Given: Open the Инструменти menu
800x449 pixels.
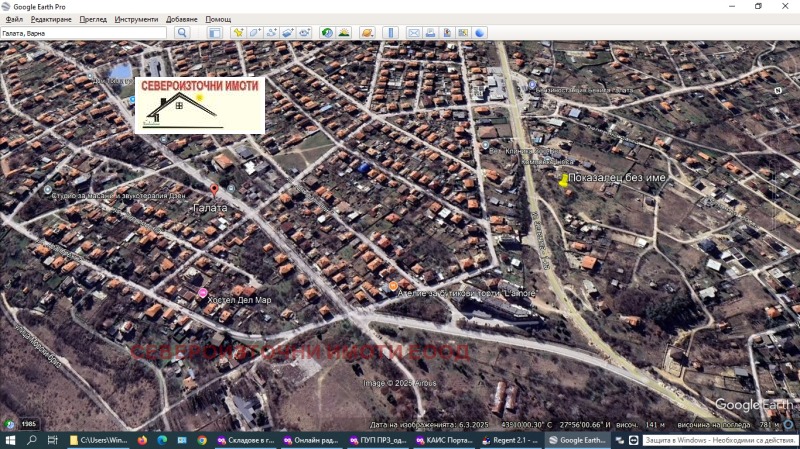Looking at the screenshot, I should coord(136,19).
